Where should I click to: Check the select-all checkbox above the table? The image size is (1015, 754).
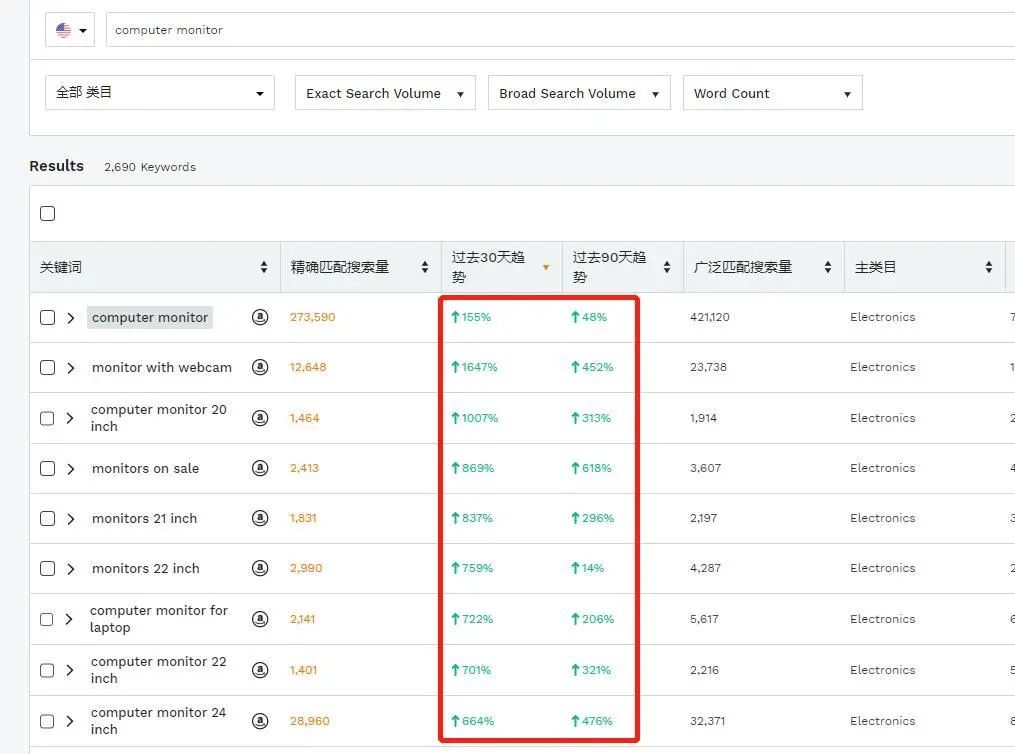pyautogui.click(x=47, y=213)
